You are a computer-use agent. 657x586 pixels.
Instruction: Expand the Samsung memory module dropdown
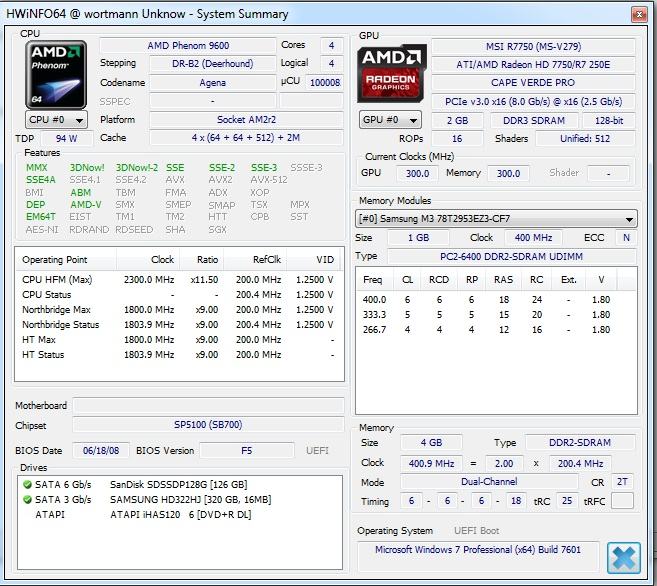[x=496, y=219]
